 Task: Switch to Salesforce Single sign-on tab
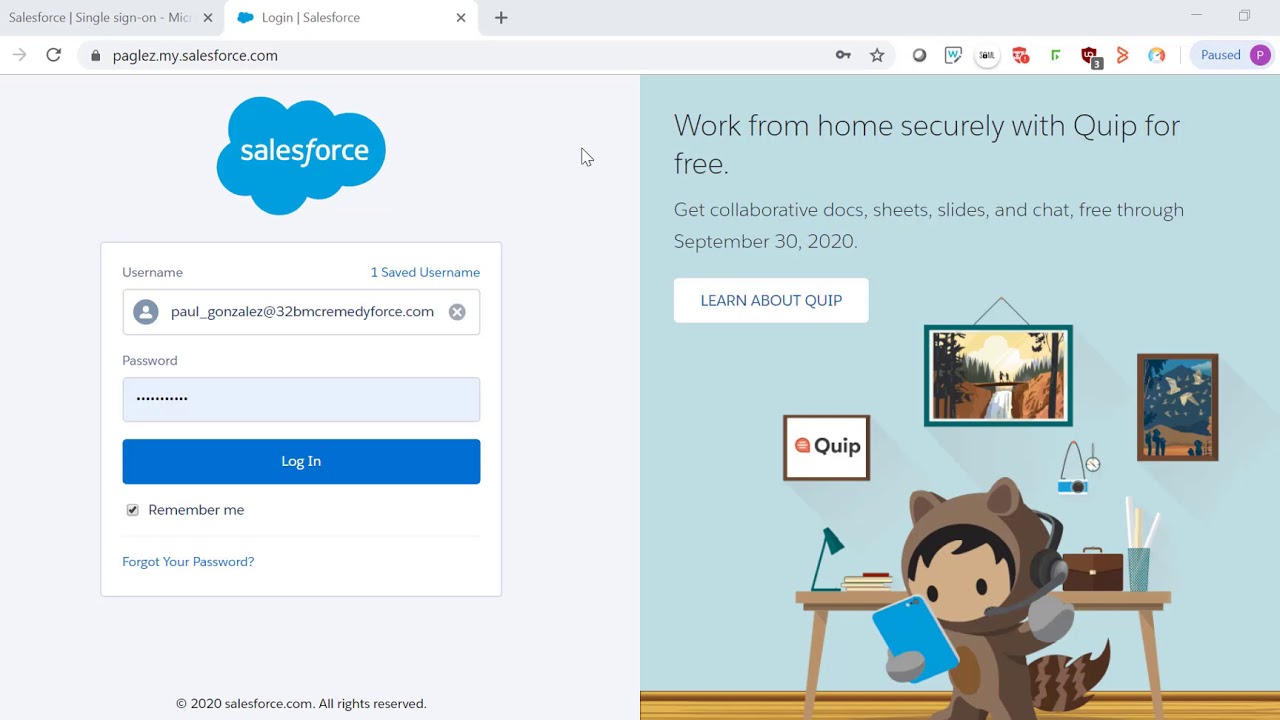point(100,17)
